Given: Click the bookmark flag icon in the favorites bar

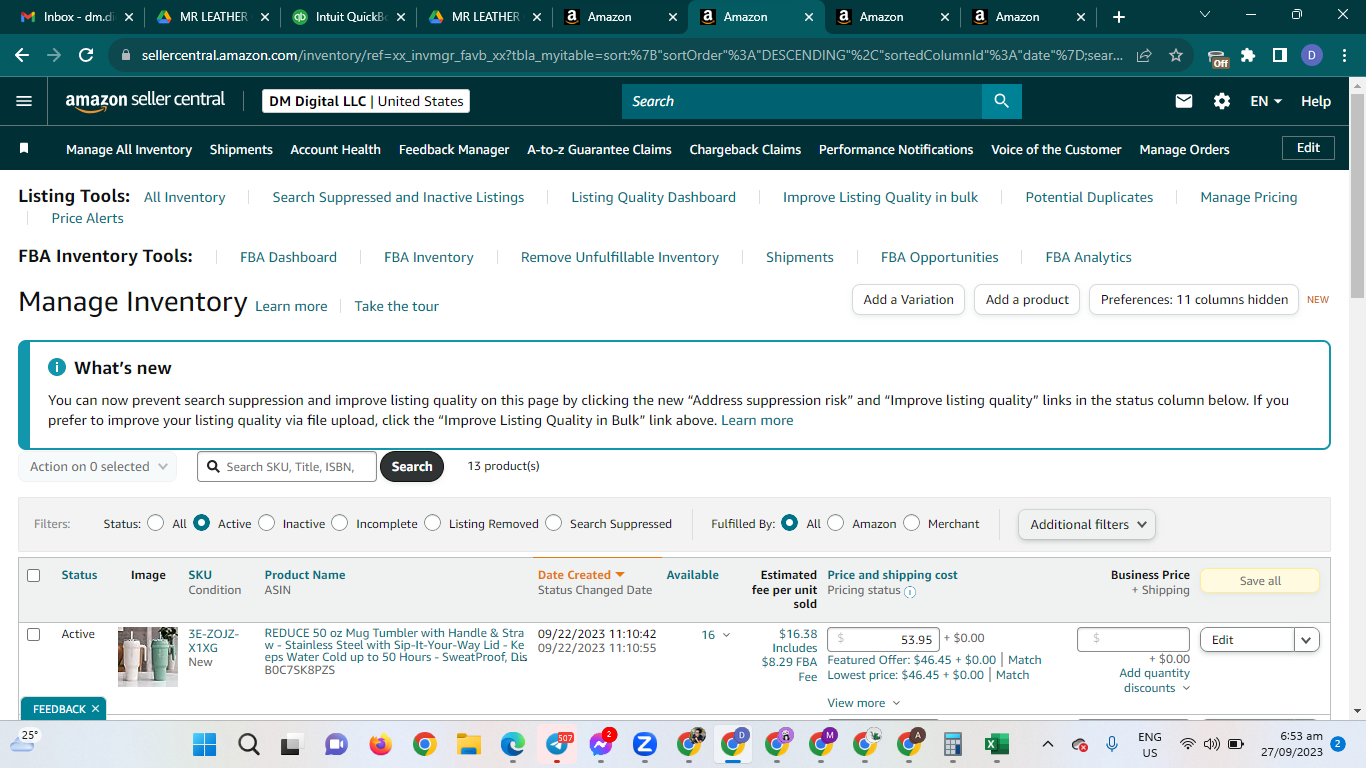Looking at the screenshot, I should (24, 148).
